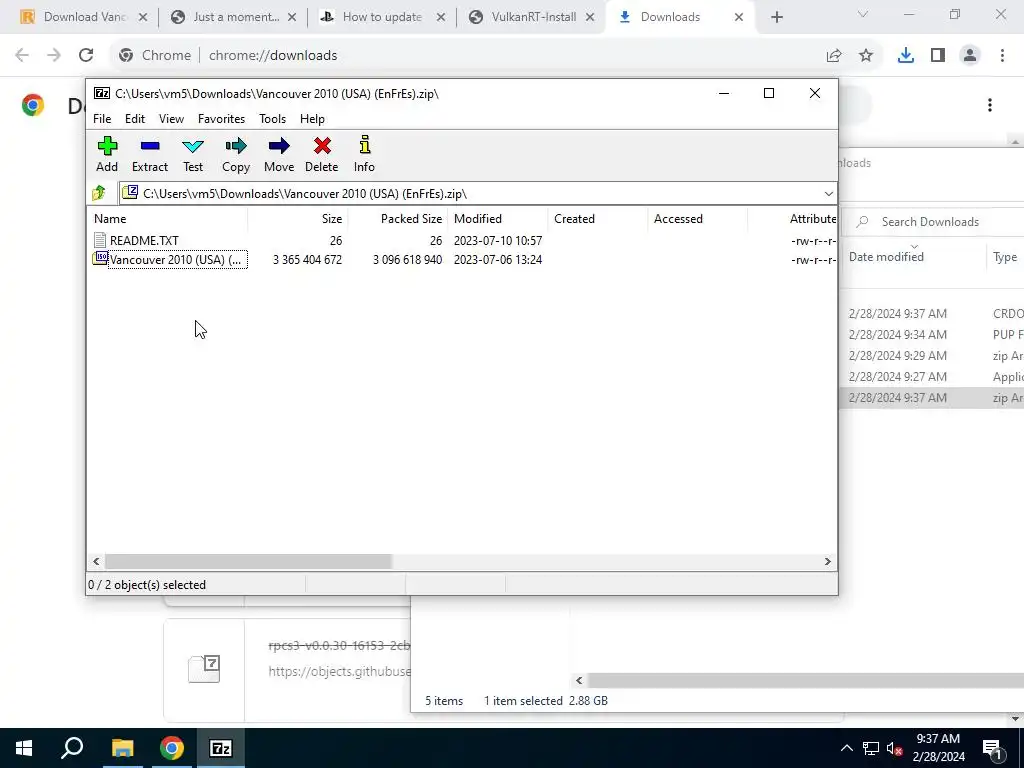Sort by the Modified column header
Viewport: 1024px width, 768px height.
[498, 219]
